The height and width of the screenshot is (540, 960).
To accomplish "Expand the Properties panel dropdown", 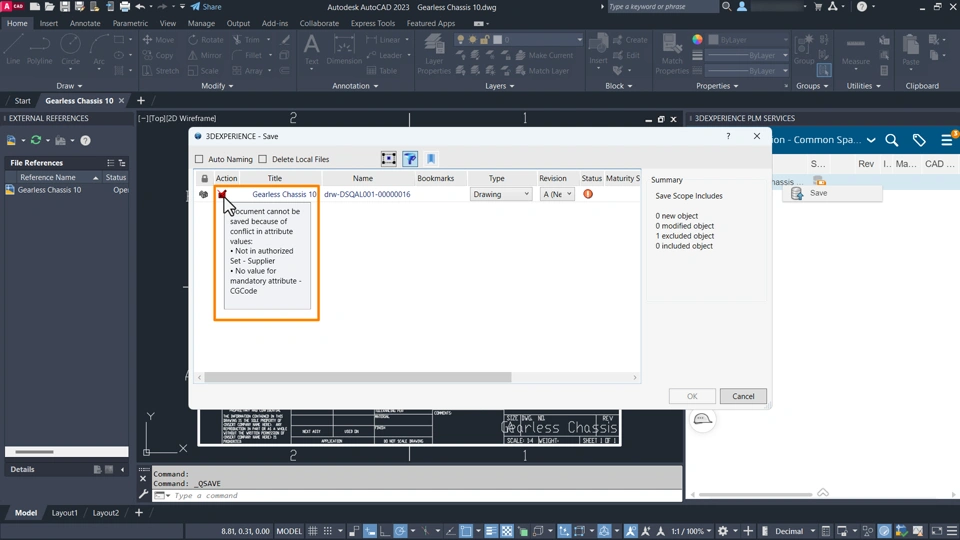I will [717, 86].
